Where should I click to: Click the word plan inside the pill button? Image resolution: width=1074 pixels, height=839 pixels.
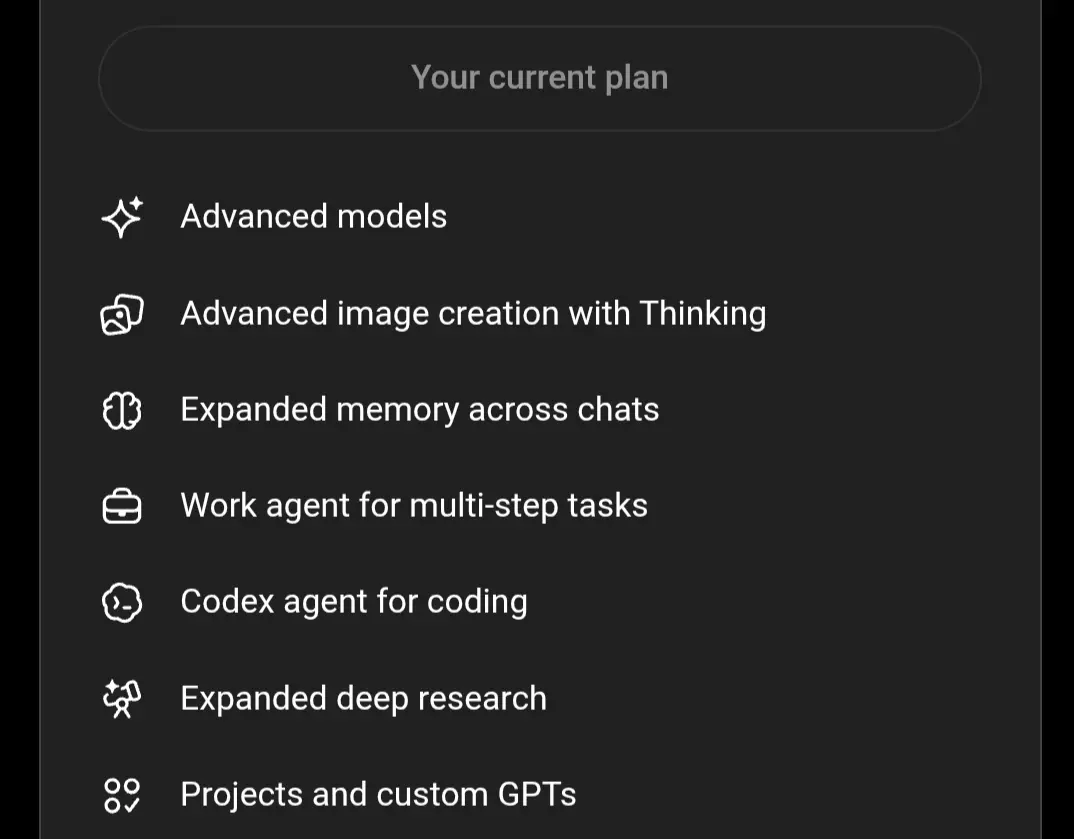click(637, 78)
